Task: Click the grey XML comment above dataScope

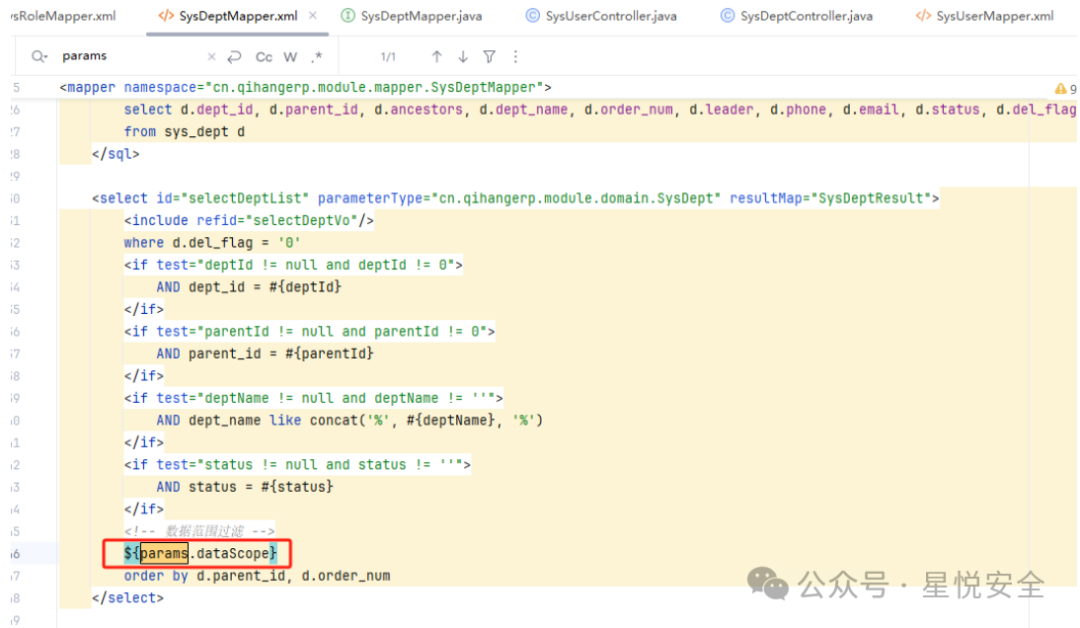Action: pos(199,531)
